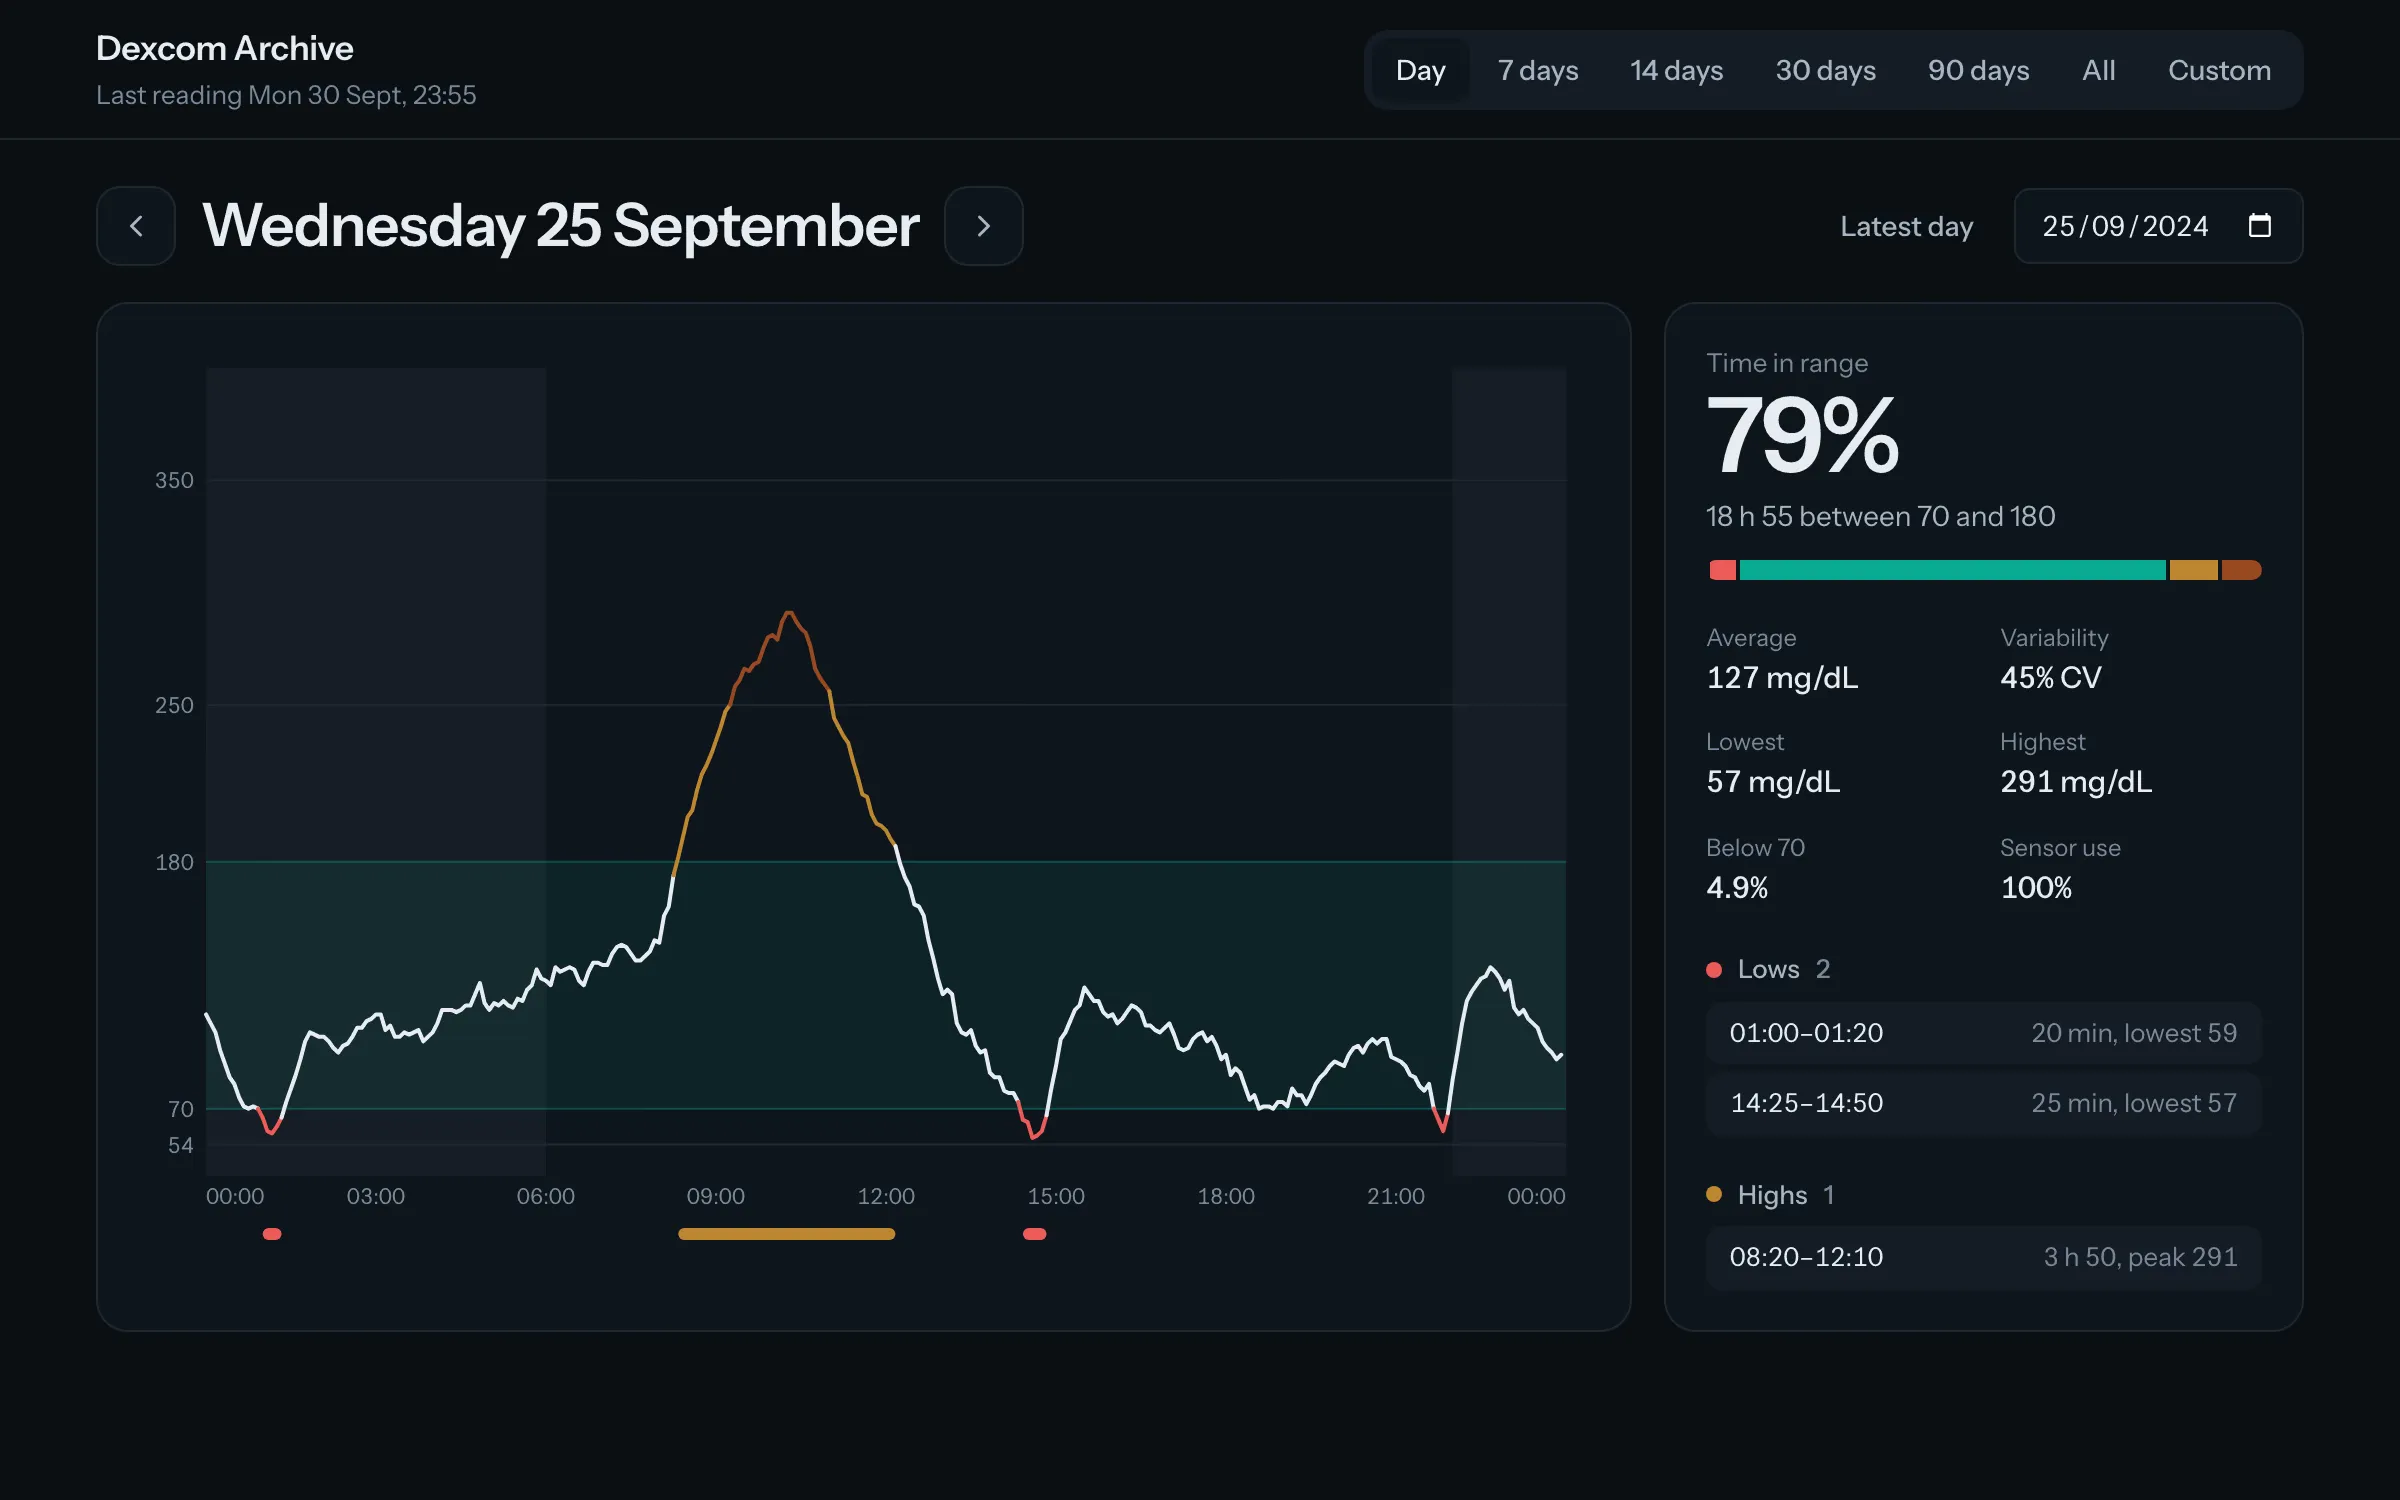2400x1500 pixels.
Task: Click the red low marker near 15:00
Action: pos(1034,1234)
